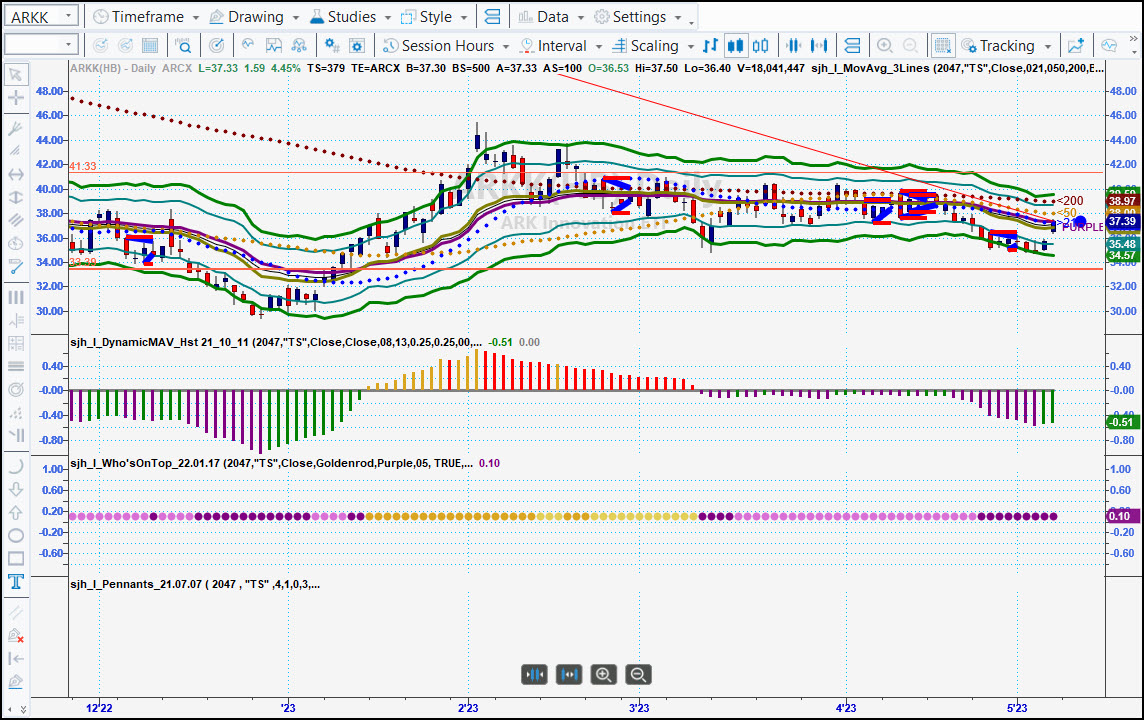This screenshot has height=720, width=1144.
Task: Select the OHLC bar chart style
Action: pyautogui.click(x=710, y=45)
